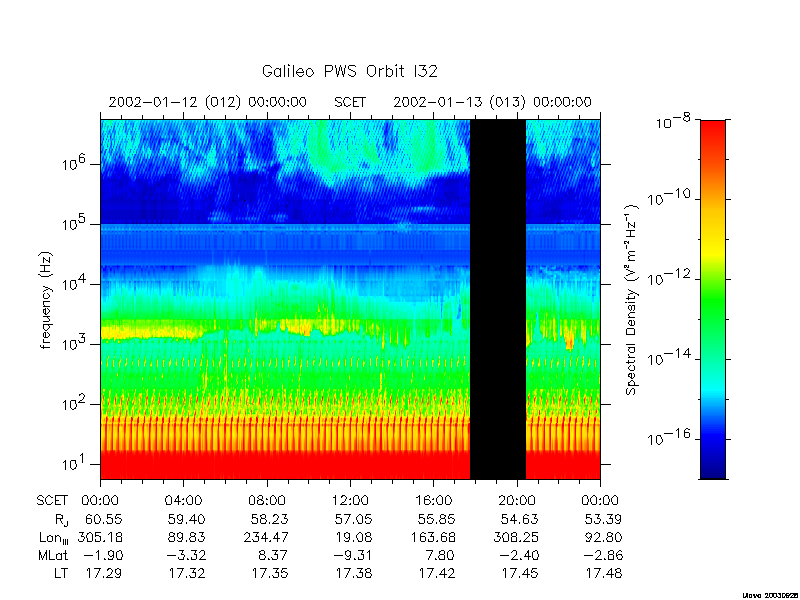
Task: Click the colorbar tick label 10^-16
Action: pyautogui.click(x=667, y=437)
